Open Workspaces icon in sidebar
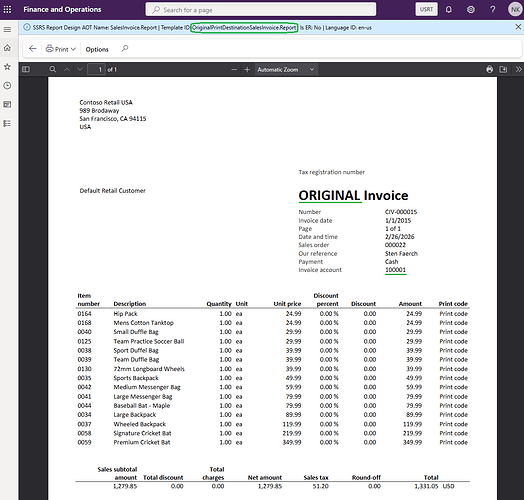 tap(7, 105)
